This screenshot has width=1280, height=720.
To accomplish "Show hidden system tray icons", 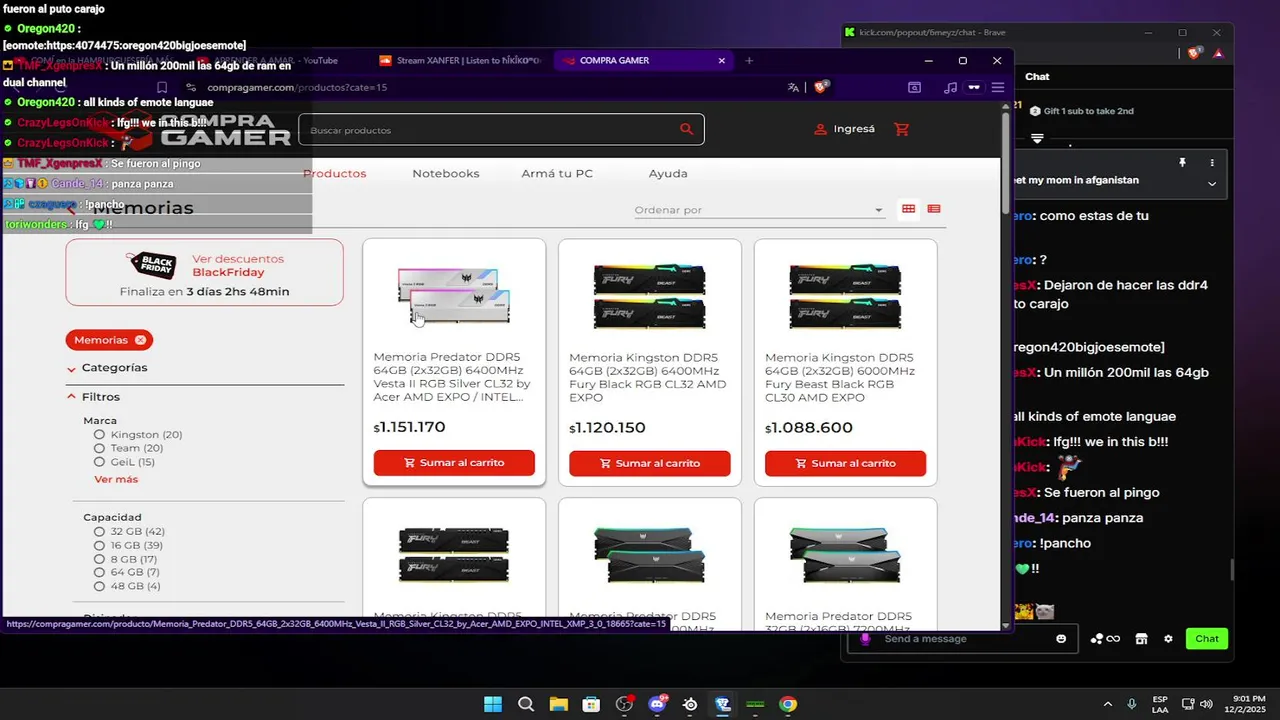I will (1107, 704).
